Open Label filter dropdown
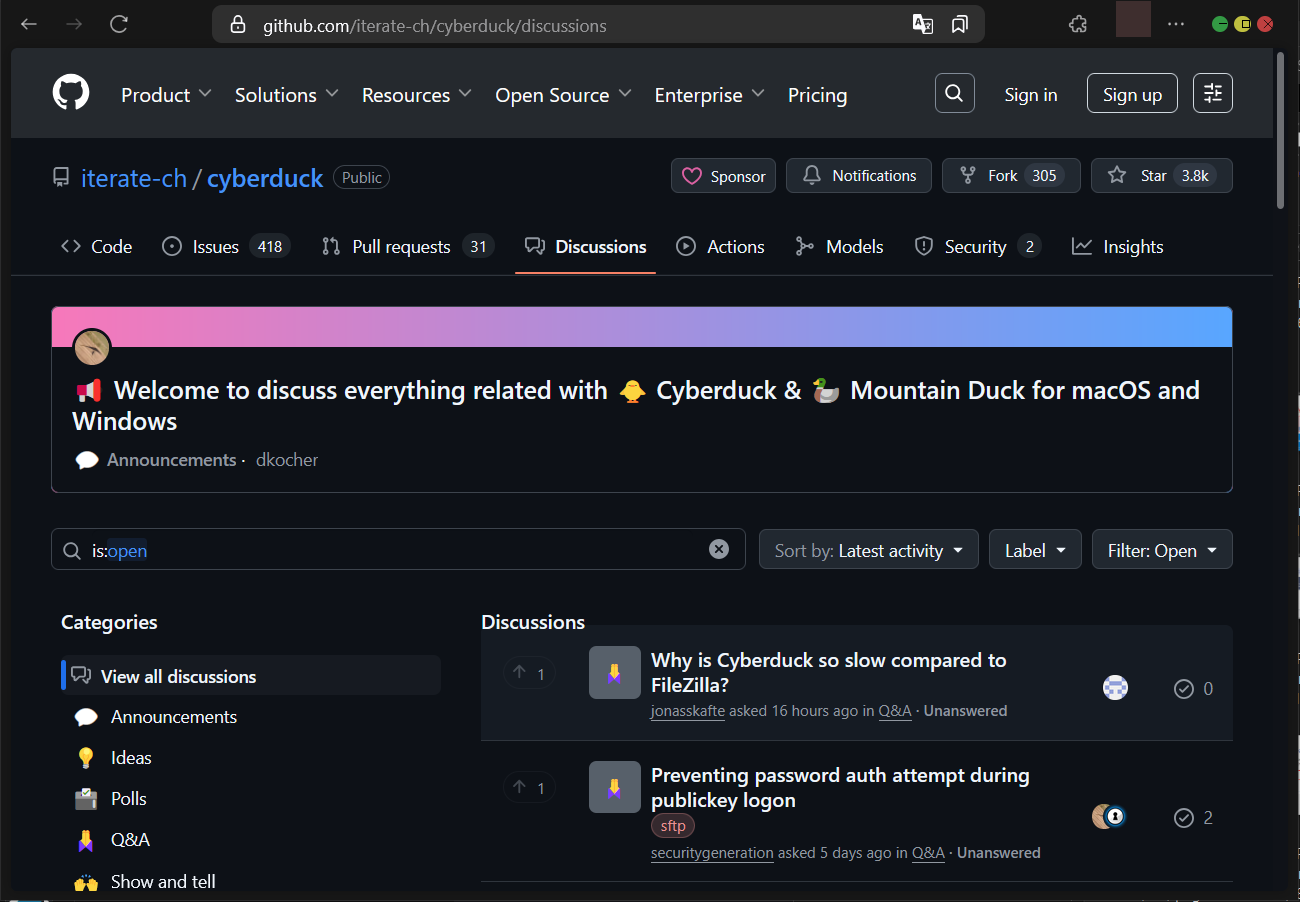The width and height of the screenshot is (1300, 902). pos(1035,550)
